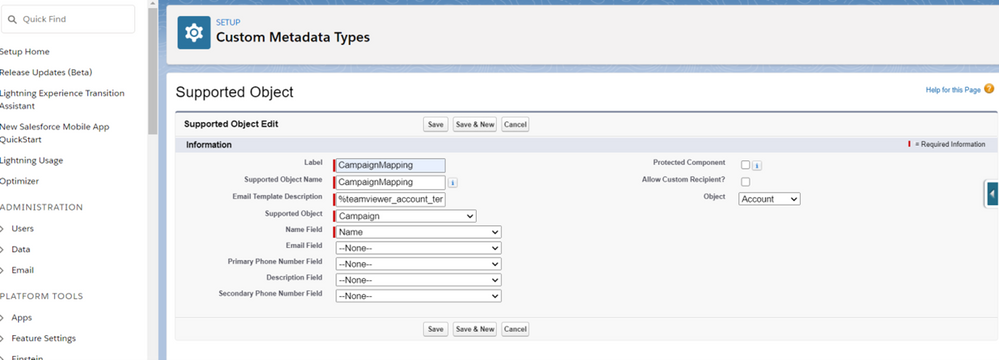Click the Quick Find search icon
The height and width of the screenshot is (360, 999).
coord(12,20)
